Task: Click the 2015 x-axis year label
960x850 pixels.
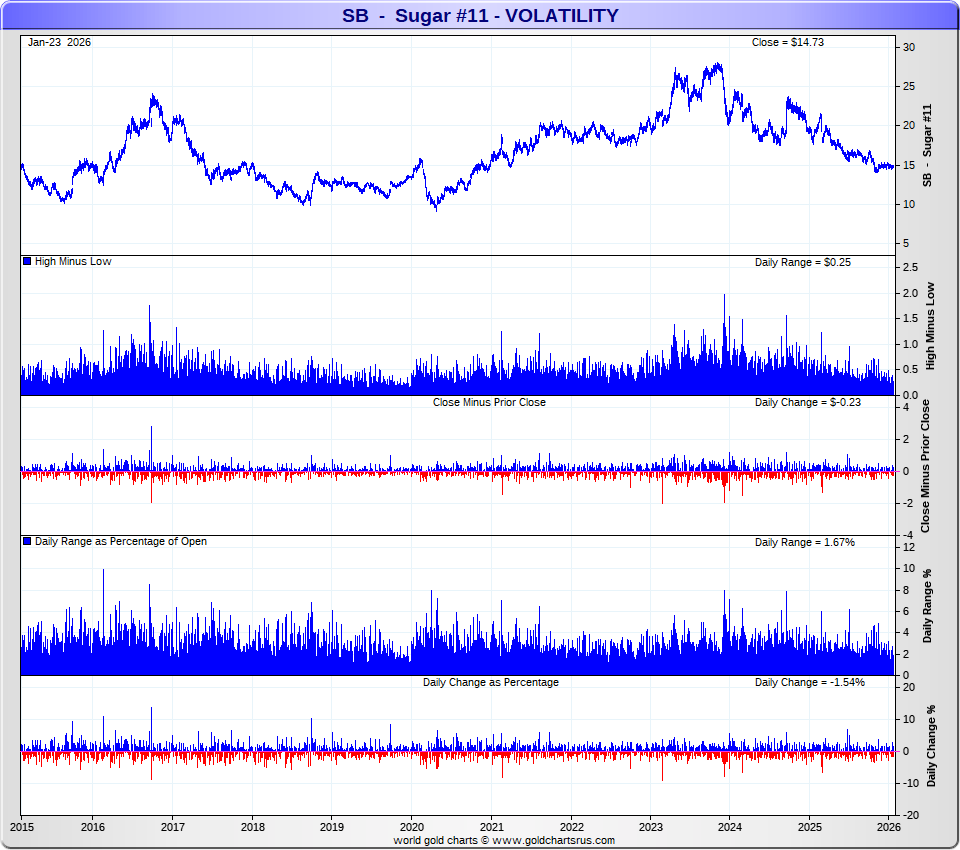Action: coord(22,827)
